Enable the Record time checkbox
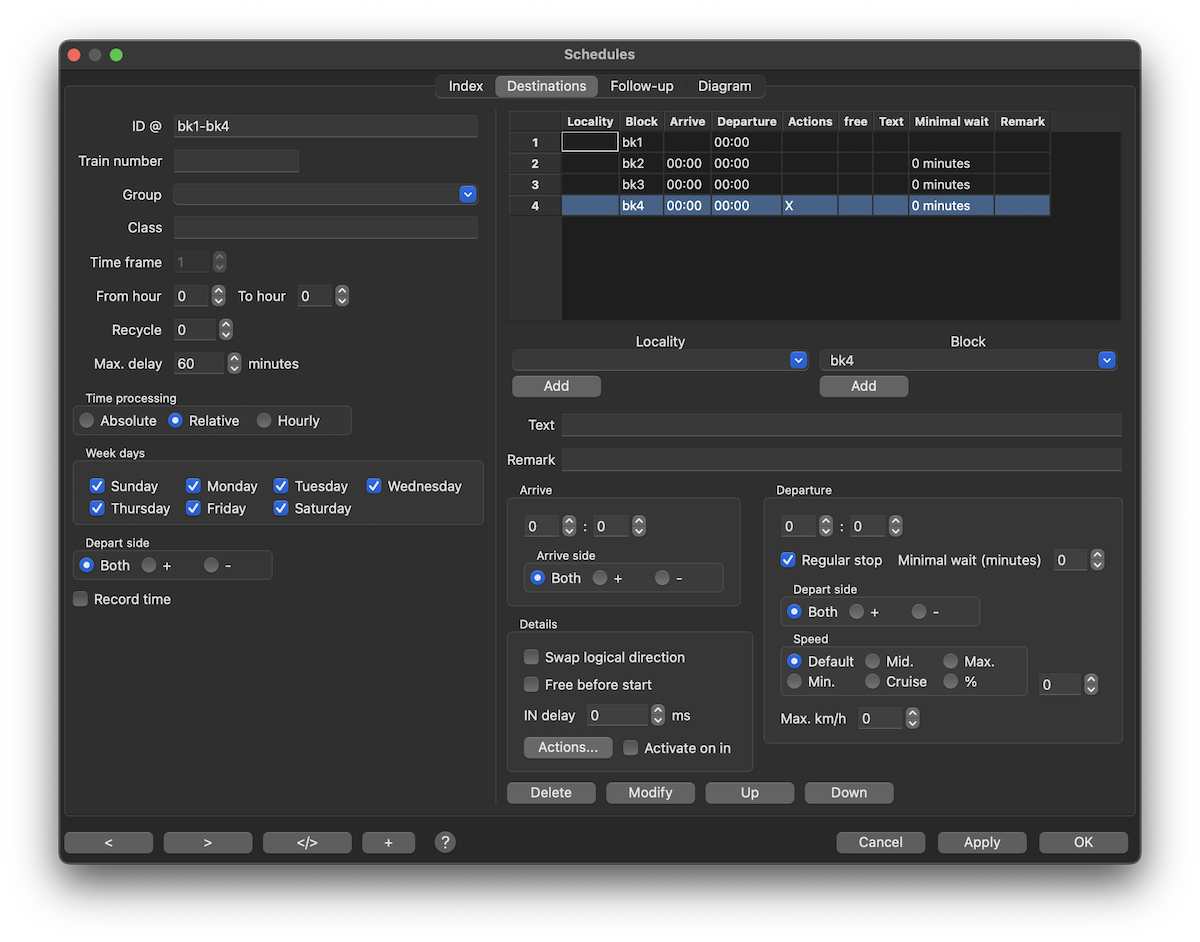The image size is (1200, 942). [x=81, y=599]
